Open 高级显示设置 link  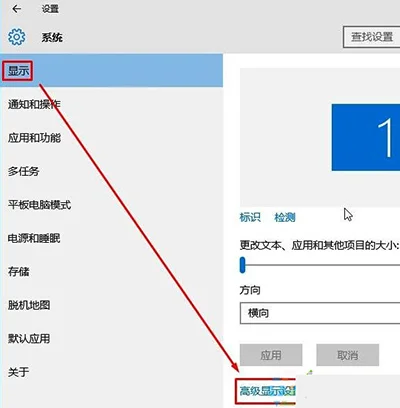pyautogui.click(x=268, y=391)
